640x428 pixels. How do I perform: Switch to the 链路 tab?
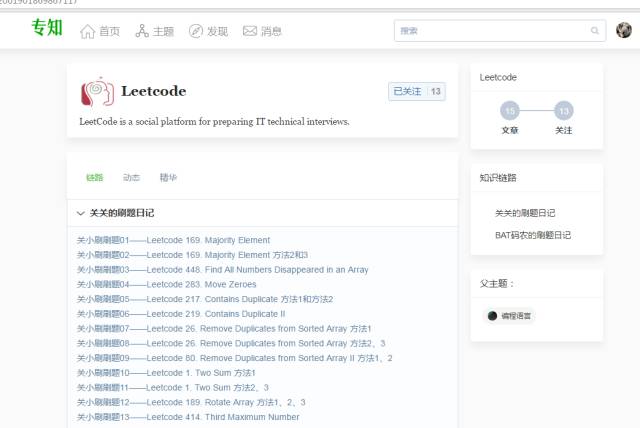coord(94,177)
